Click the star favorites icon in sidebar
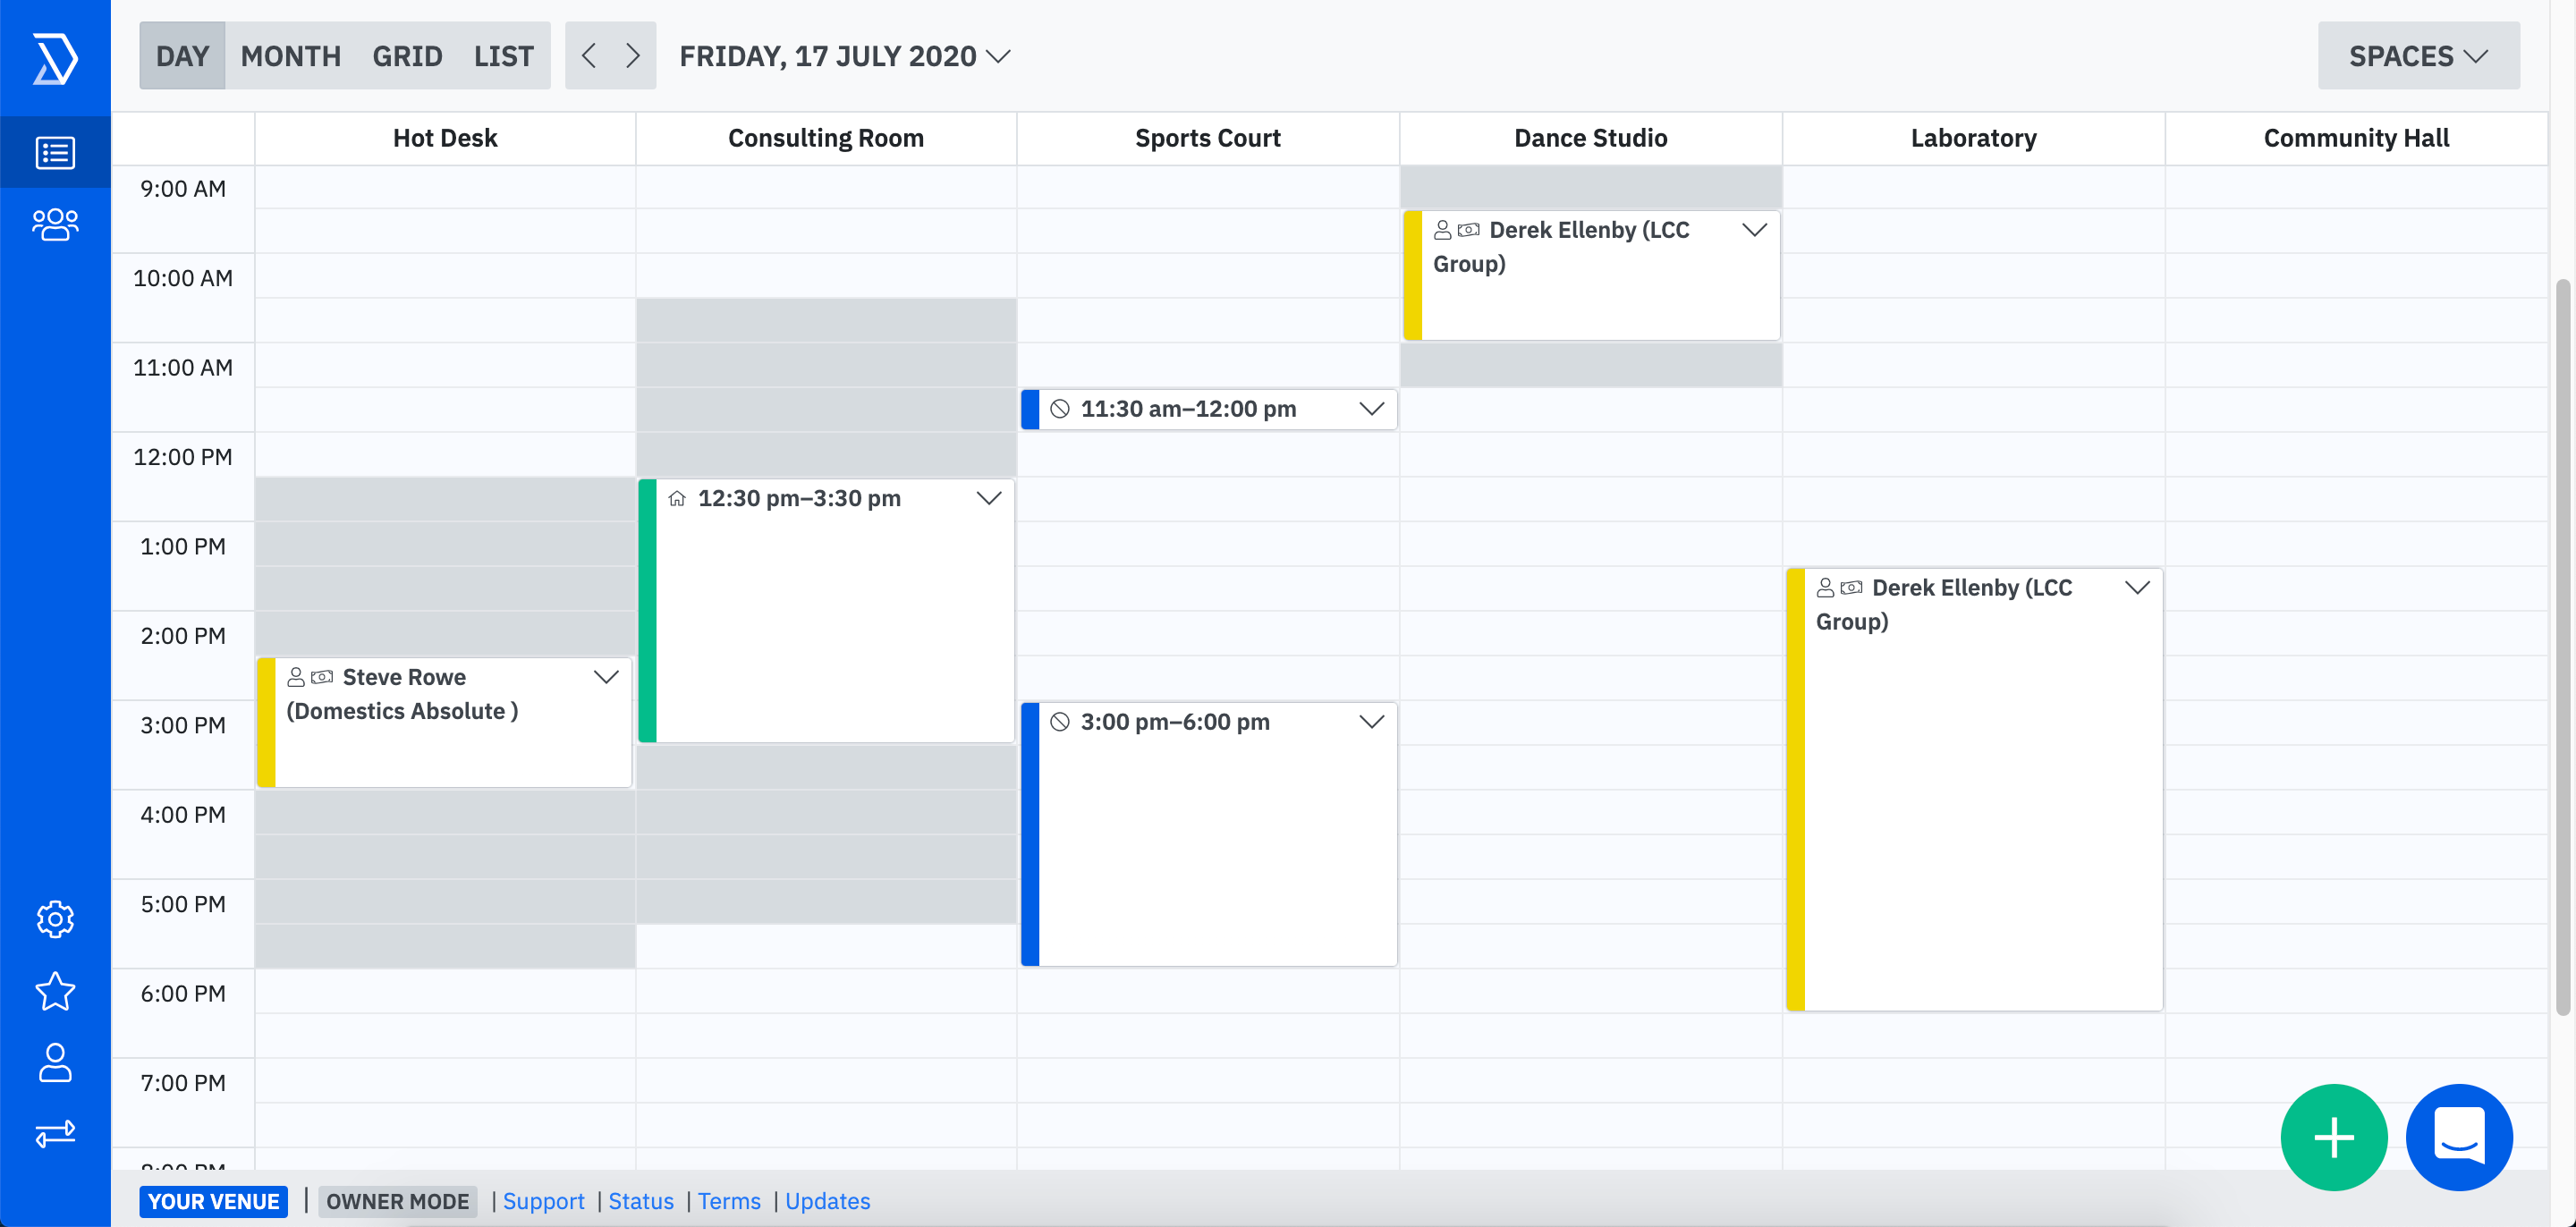Image resolution: width=2576 pixels, height=1227 pixels. tap(55, 991)
